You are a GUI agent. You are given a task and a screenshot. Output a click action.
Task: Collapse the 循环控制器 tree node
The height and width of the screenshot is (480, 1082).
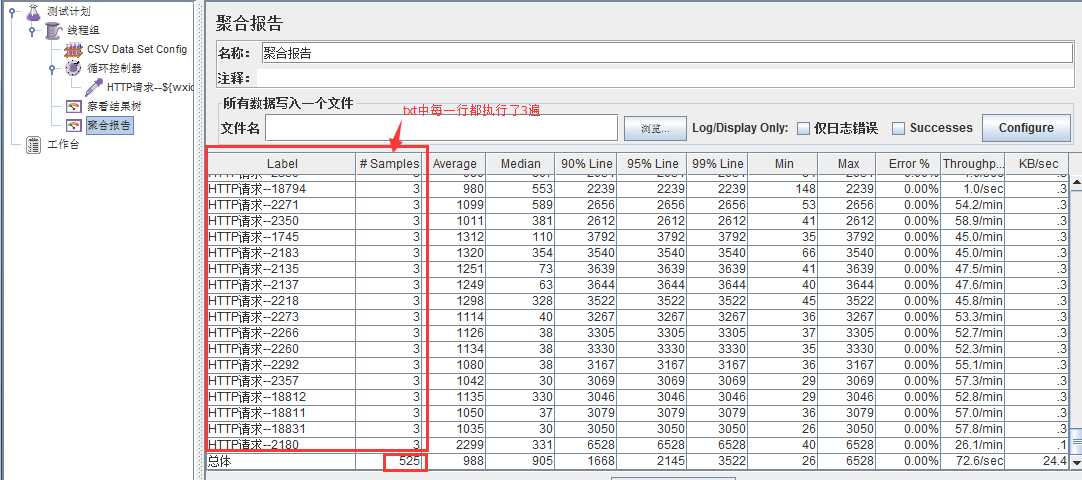(52, 68)
